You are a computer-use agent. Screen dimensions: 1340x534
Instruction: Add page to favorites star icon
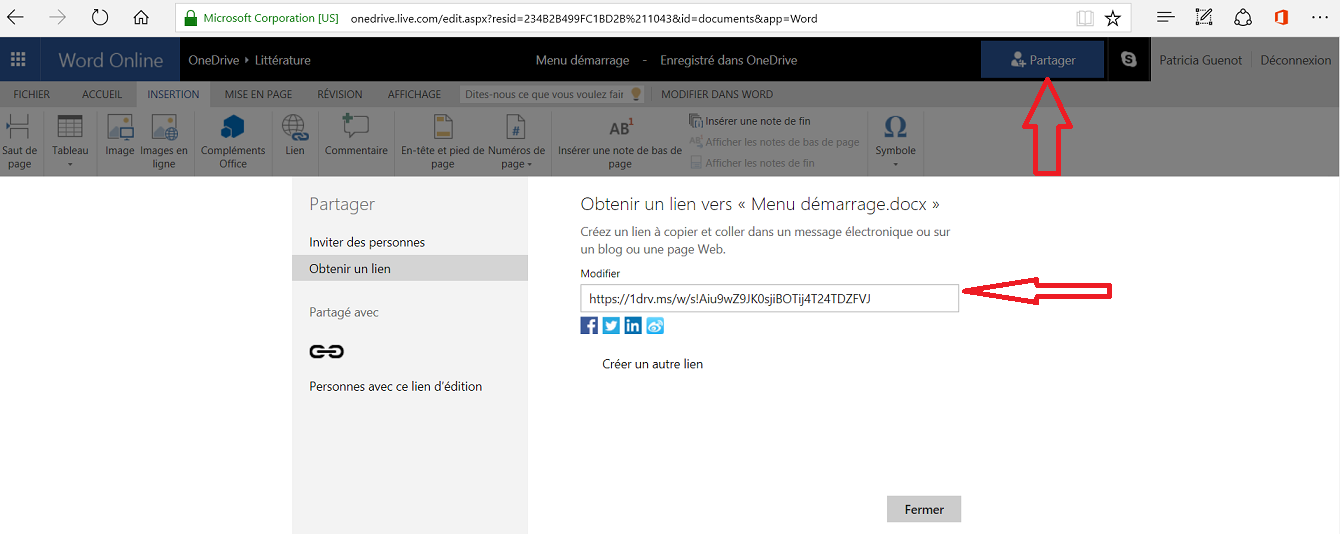[1112, 18]
